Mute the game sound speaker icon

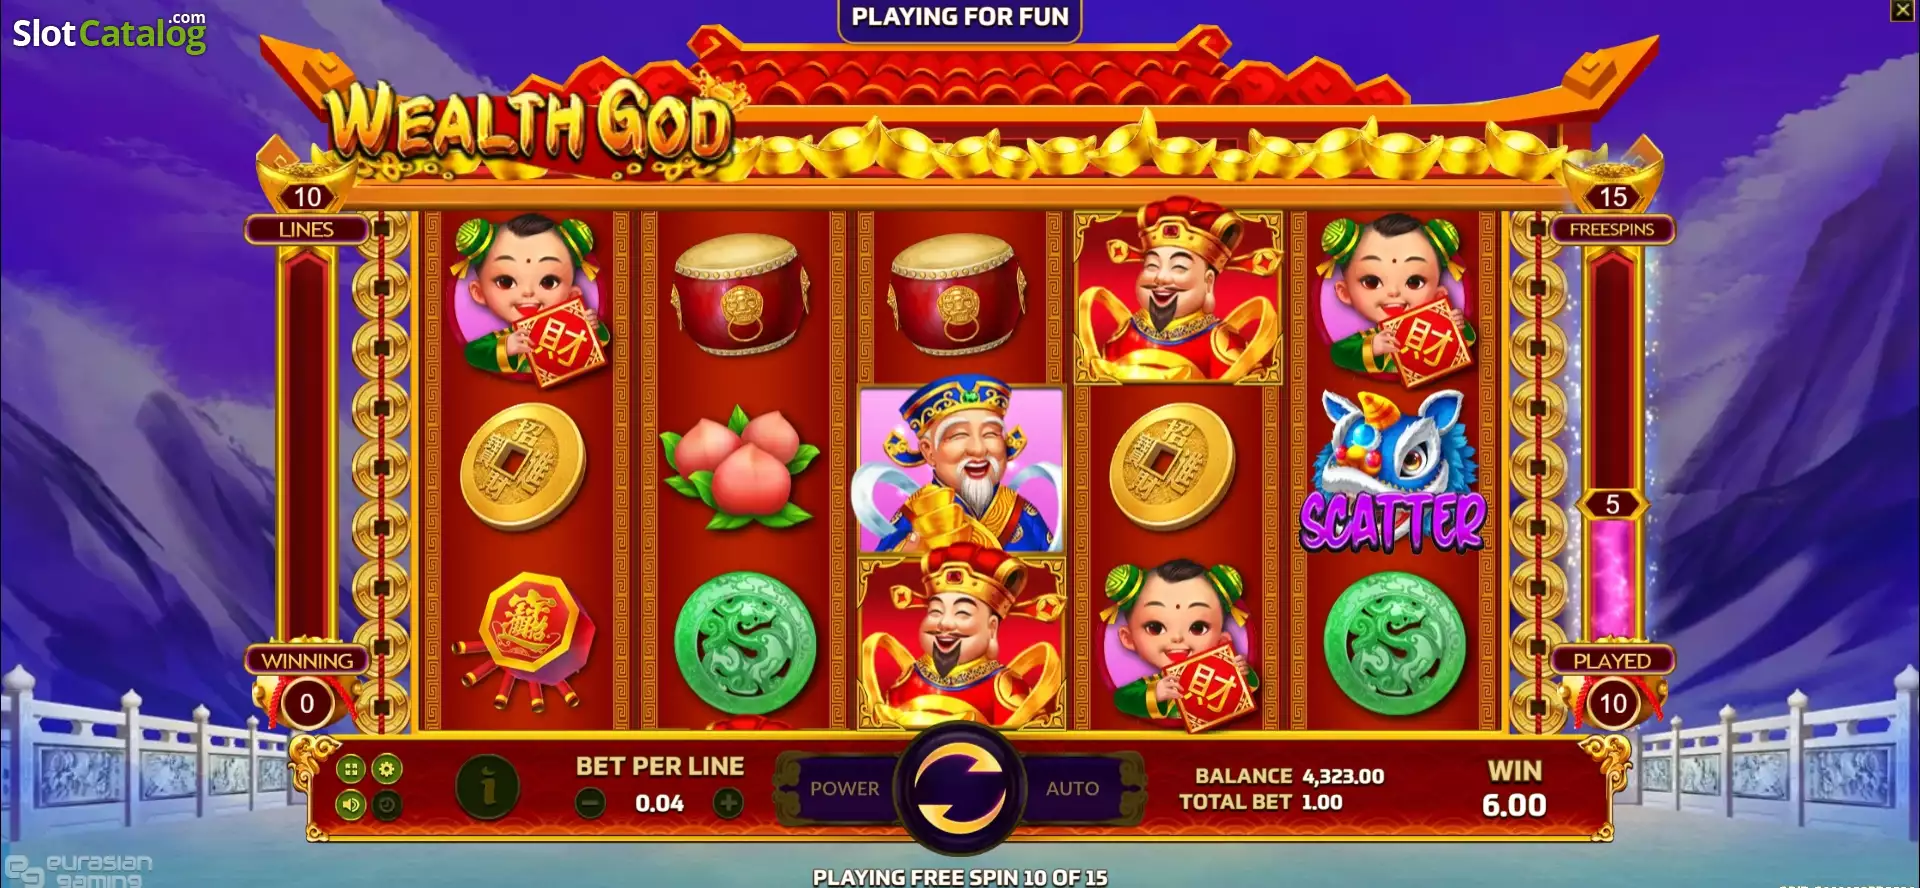click(350, 804)
